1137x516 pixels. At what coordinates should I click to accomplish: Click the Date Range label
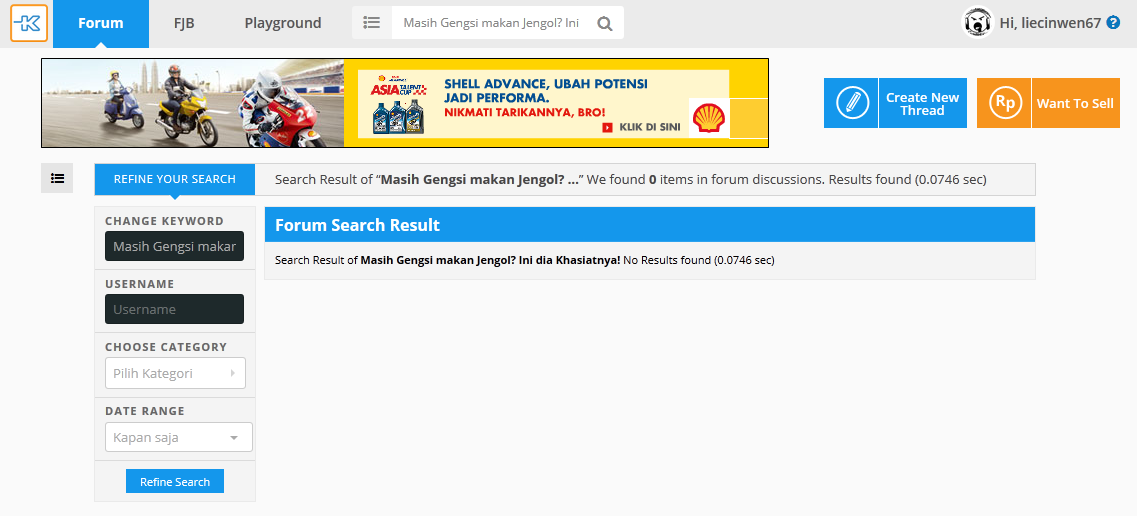[145, 411]
